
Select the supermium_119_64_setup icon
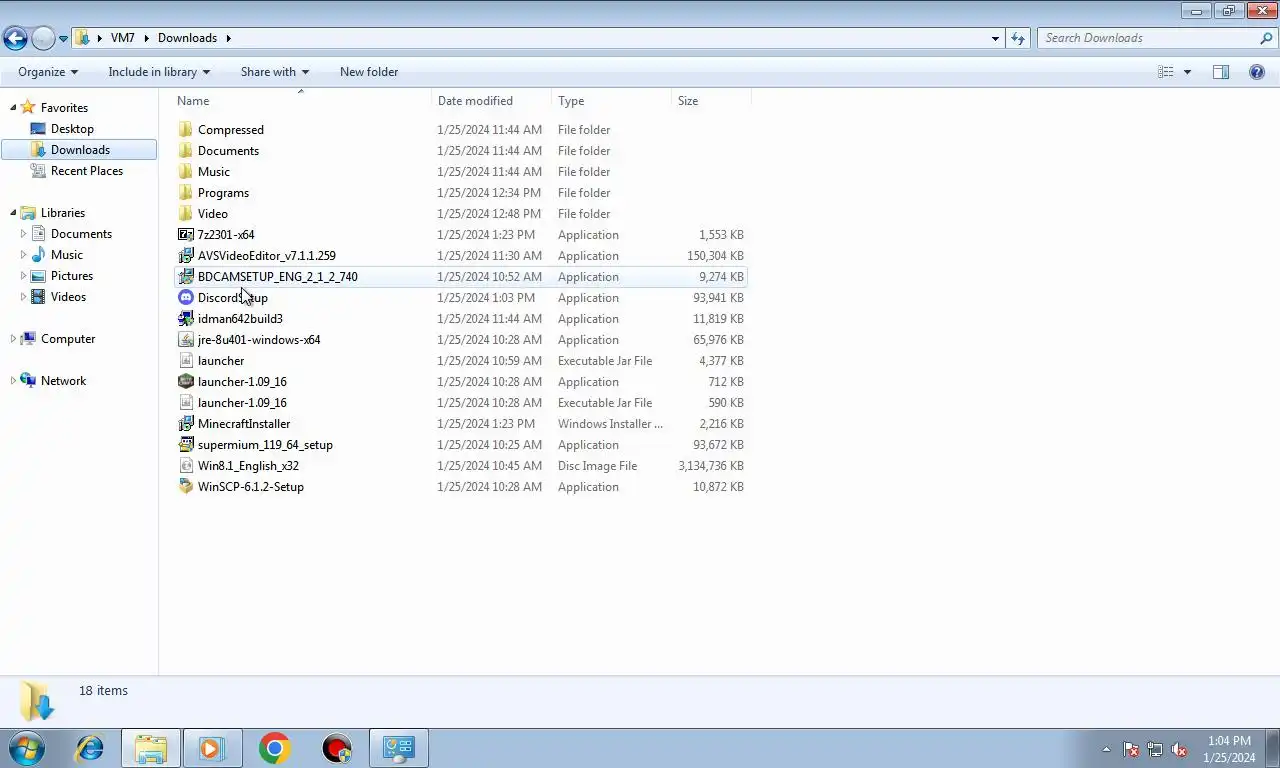(x=185, y=445)
